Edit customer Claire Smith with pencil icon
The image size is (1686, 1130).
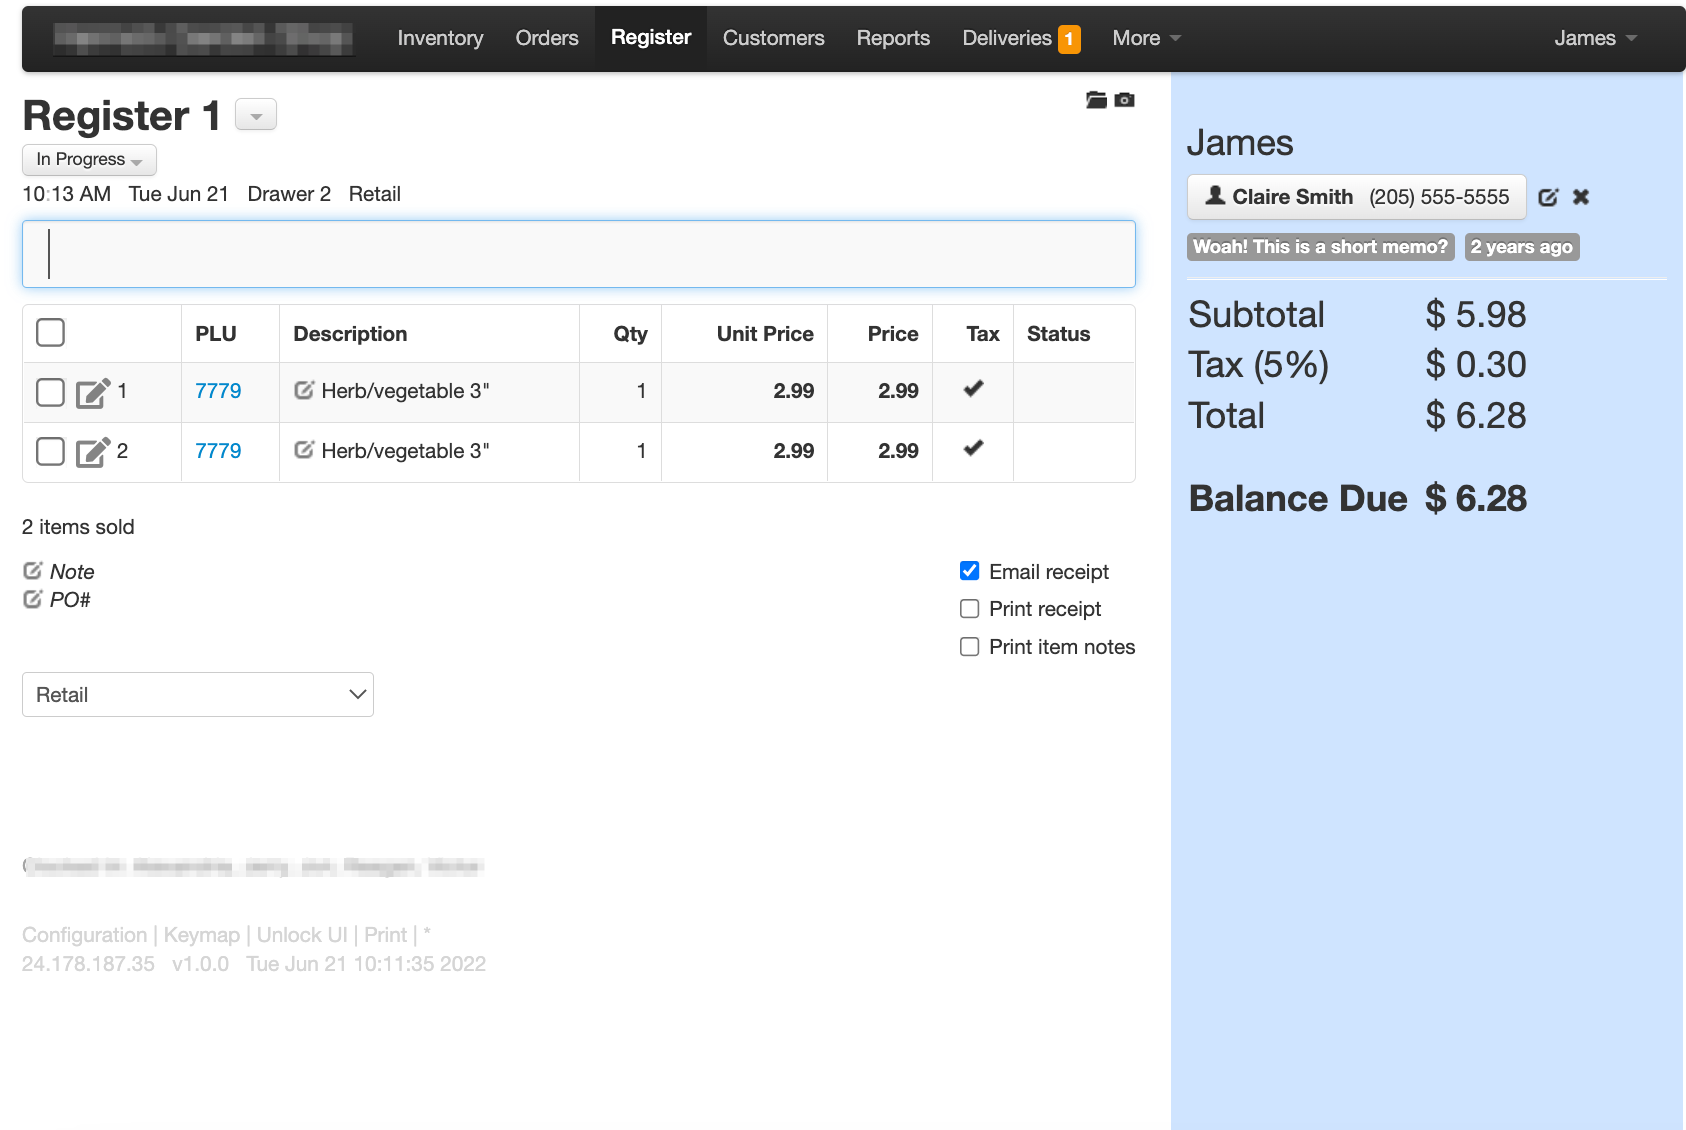click(1548, 197)
